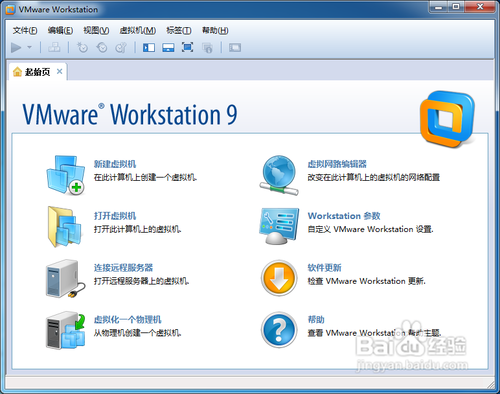
Task: Click the 打开虚拟机 folder icon
Action: click(65, 227)
